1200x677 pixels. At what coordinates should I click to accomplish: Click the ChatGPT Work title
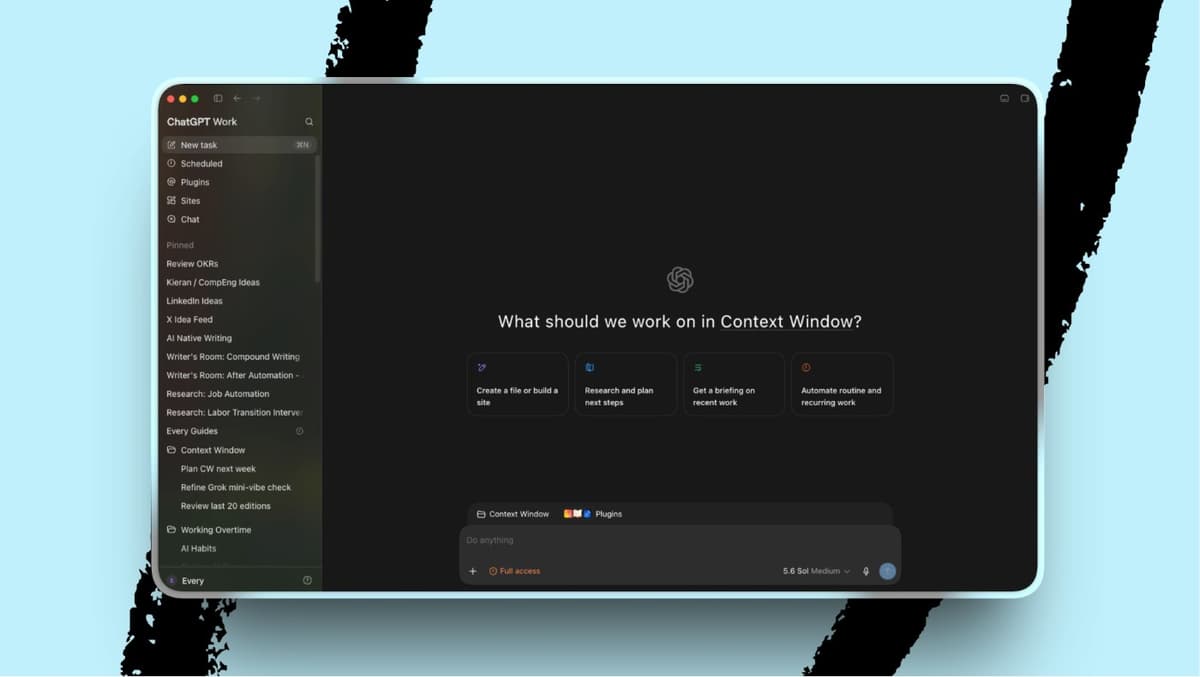[x=202, y=122]
